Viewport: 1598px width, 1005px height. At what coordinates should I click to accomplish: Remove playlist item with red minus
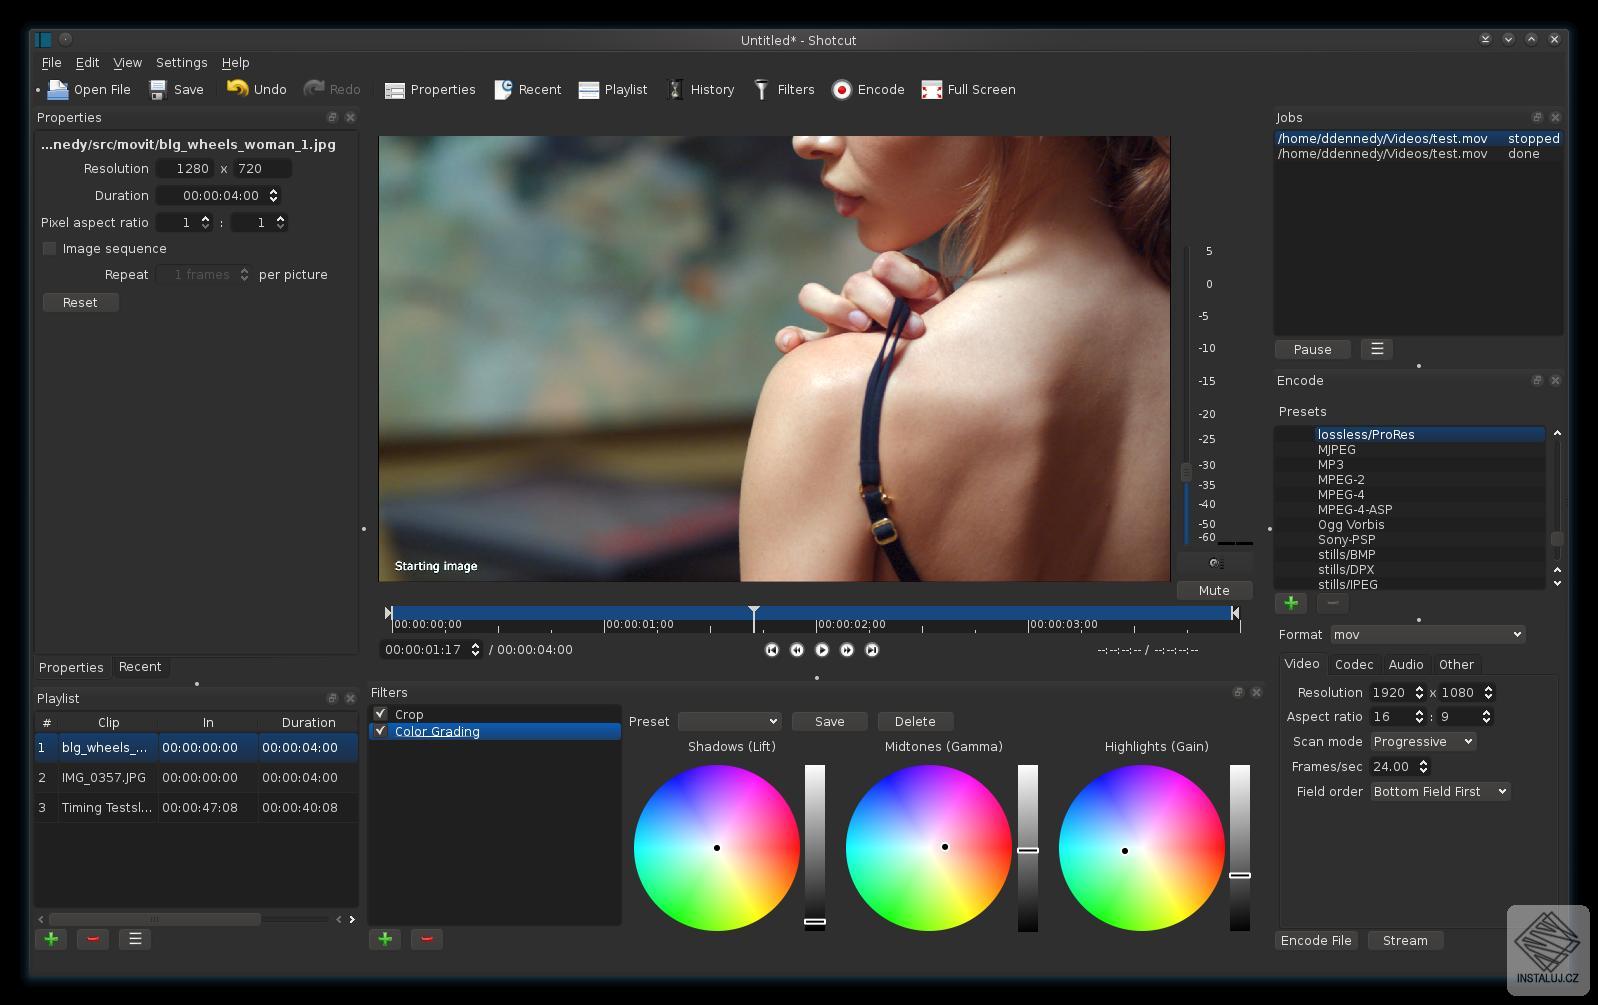tap(93, 939)
